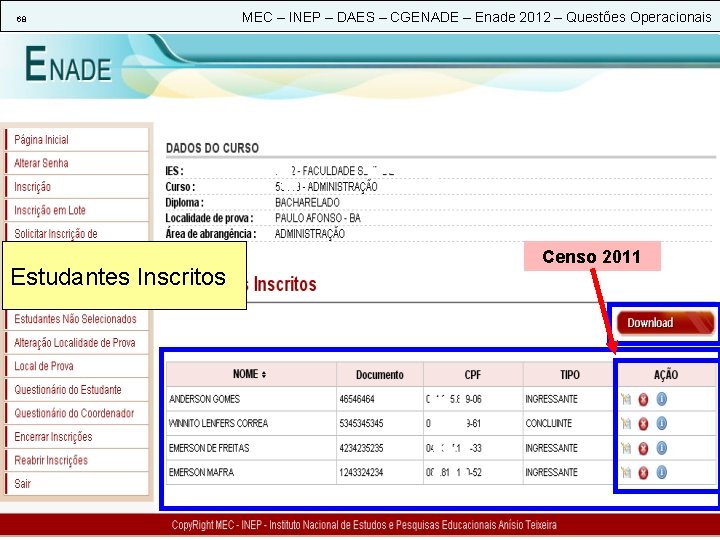Select the name EMERSON MAFRA
The image size is (720, 540).
coord(201,472)
